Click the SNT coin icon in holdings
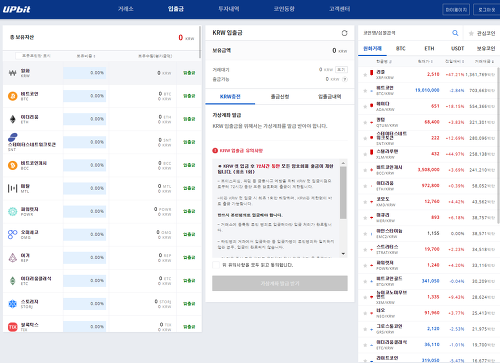This screenshot has width=500, height=363. click(x=13, y=137)
